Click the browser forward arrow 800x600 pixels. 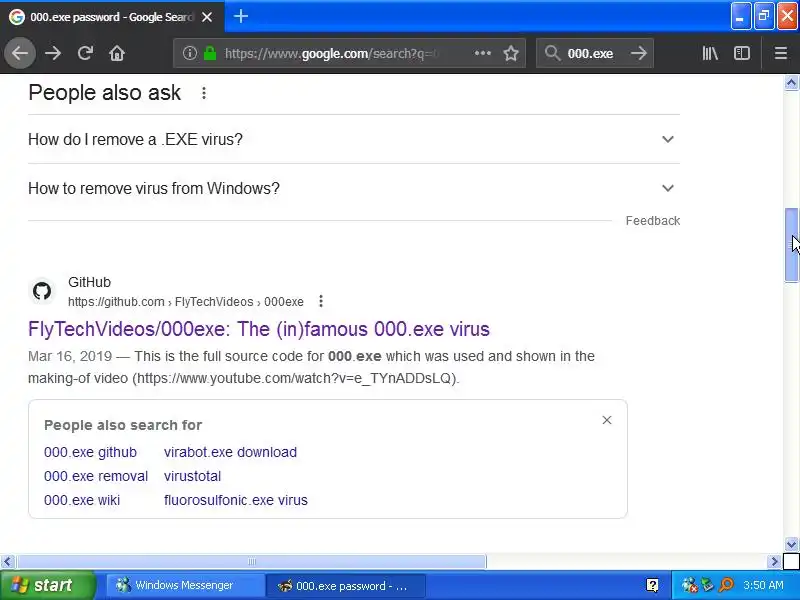tap(53, 53)
